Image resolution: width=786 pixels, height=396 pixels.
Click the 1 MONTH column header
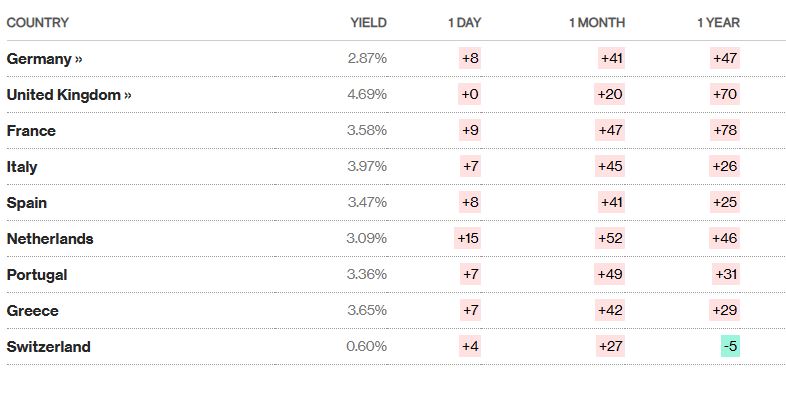click(x=597, y=23)
